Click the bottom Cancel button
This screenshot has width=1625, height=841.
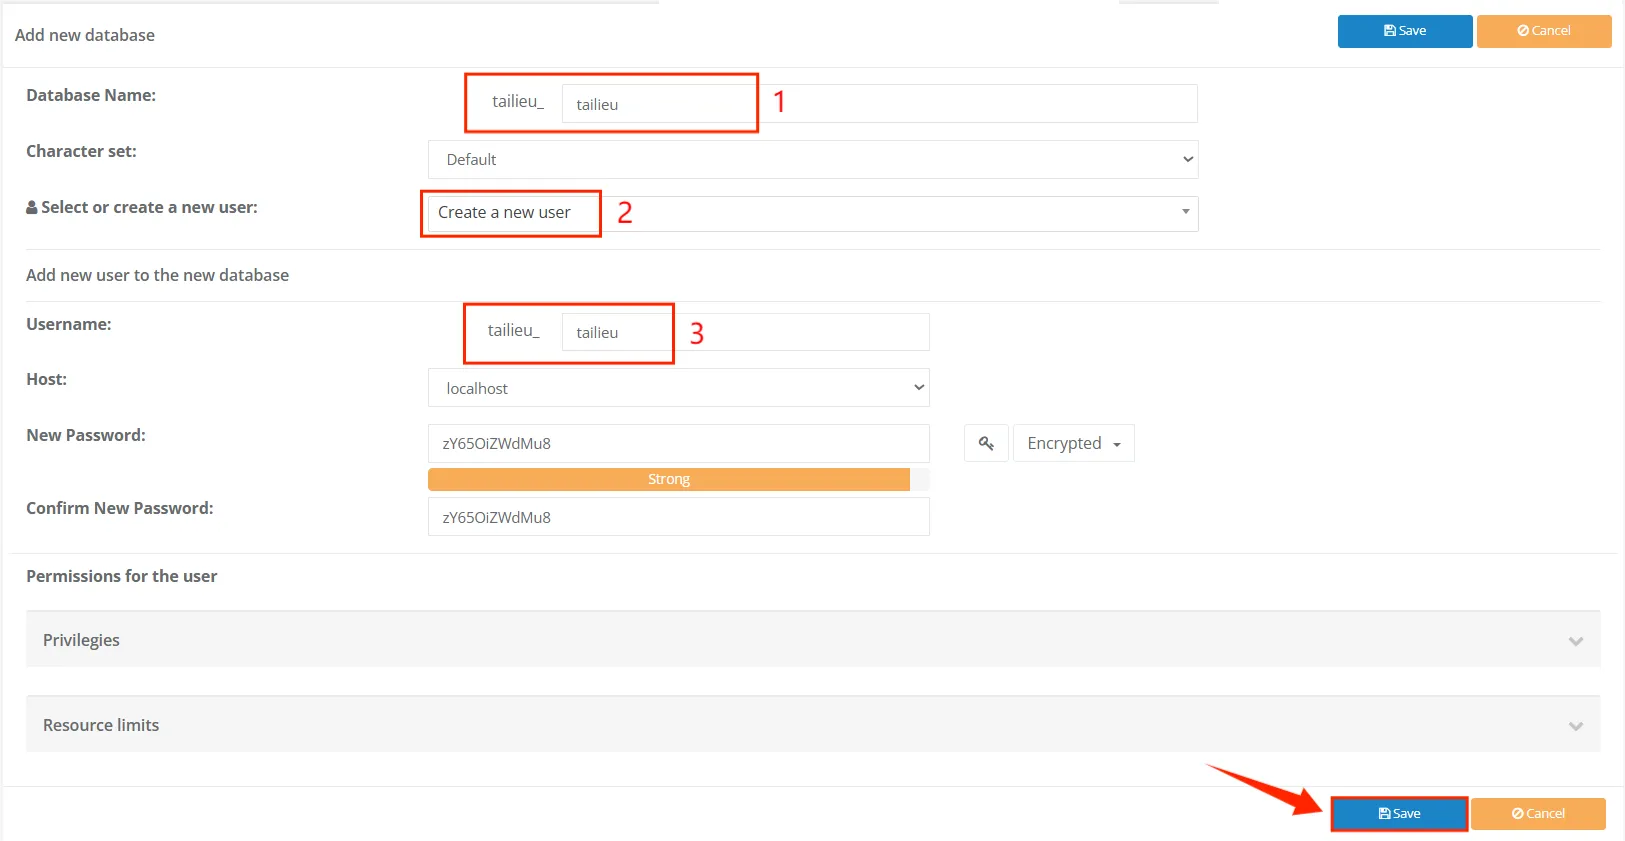tap(1538, 814)
